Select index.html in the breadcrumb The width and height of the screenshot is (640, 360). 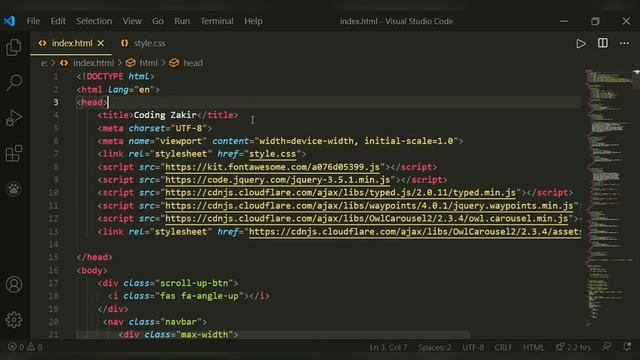click(93, 63)
